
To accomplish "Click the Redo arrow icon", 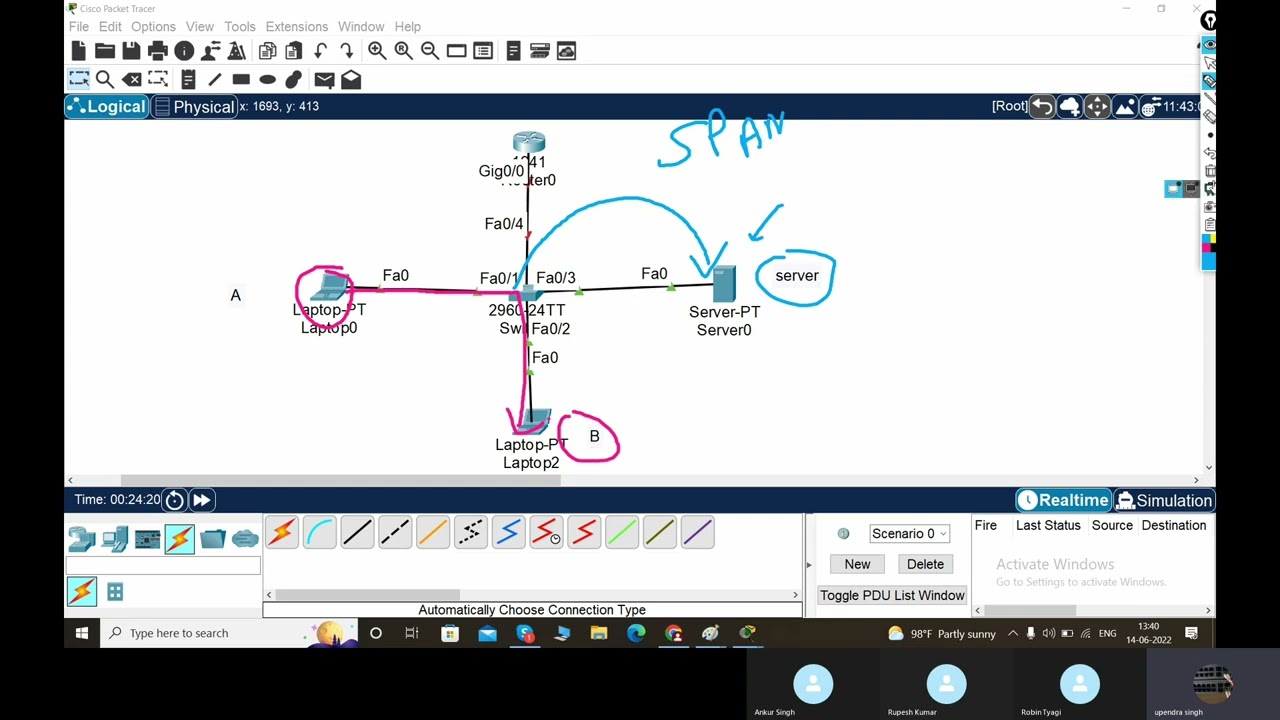I will [x=346, y=51].
